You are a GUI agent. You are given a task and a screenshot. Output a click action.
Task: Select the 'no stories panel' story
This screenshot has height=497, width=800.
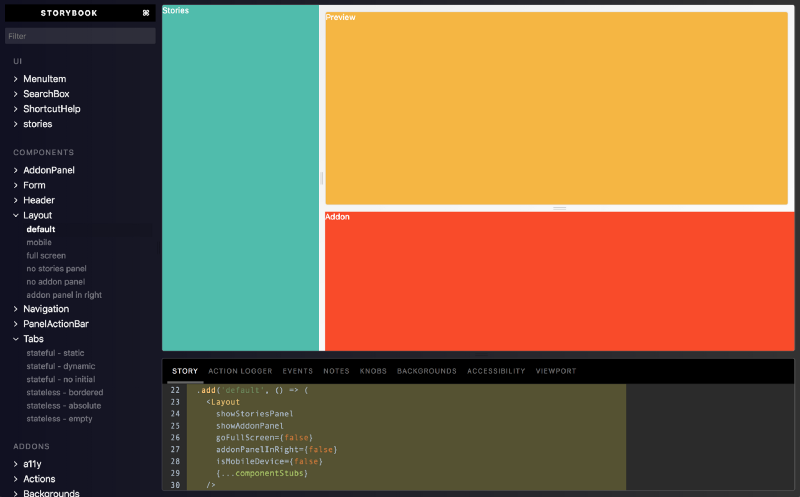[56, 268]
